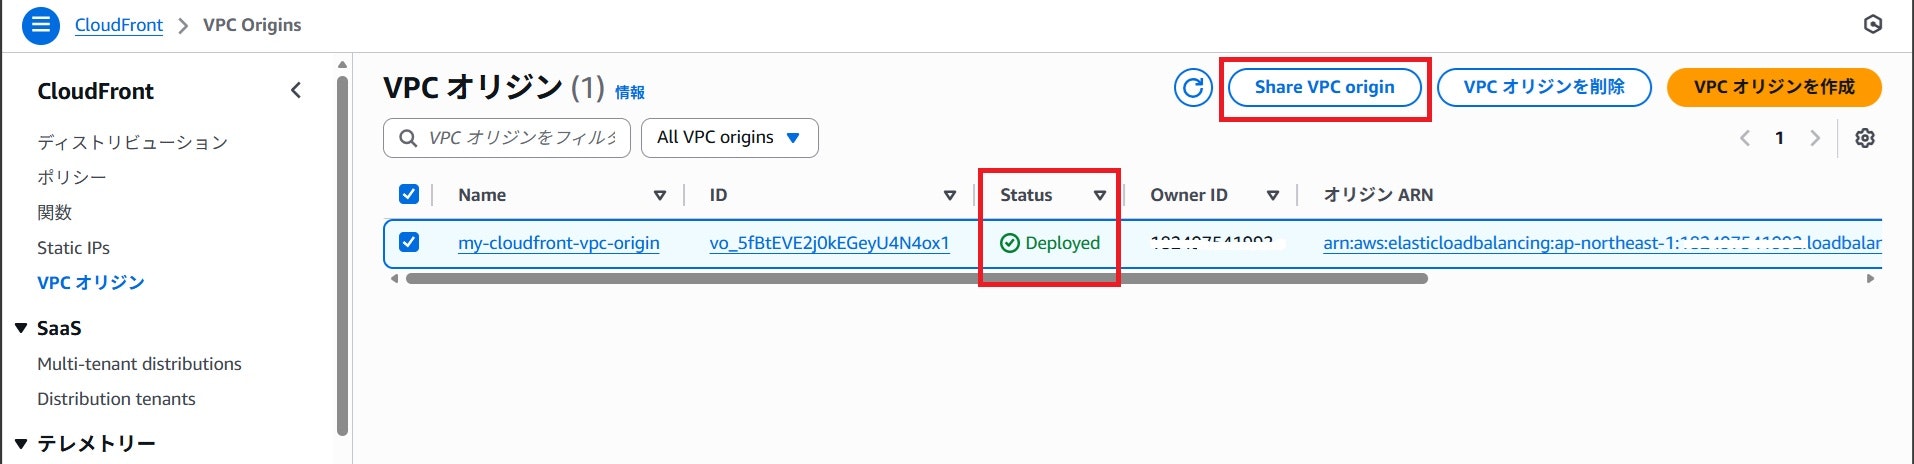Open ディストリビューション in sidebar
This screenshot has width=1914, height=464.
(133, 142)
